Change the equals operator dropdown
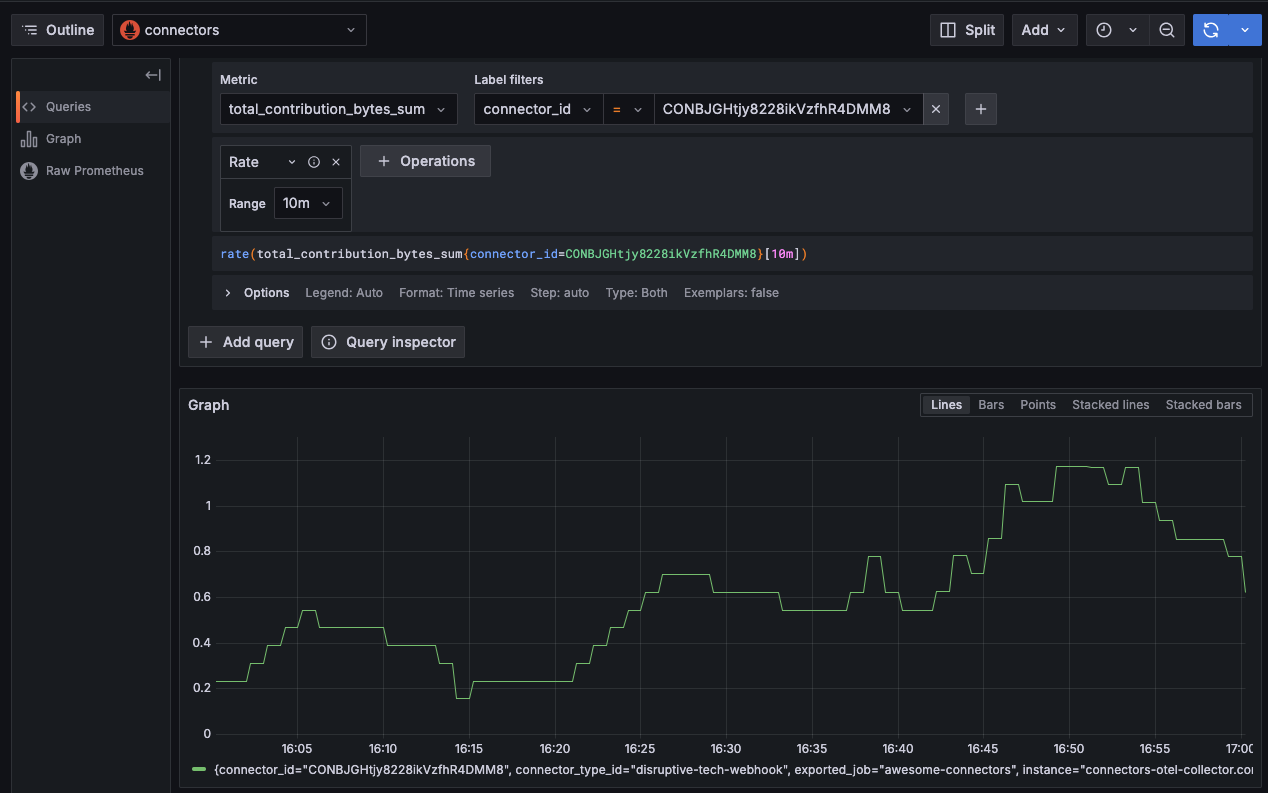The height and width of the screenshot is (793, 1268). pyautogui.click(x=628, y=109)
